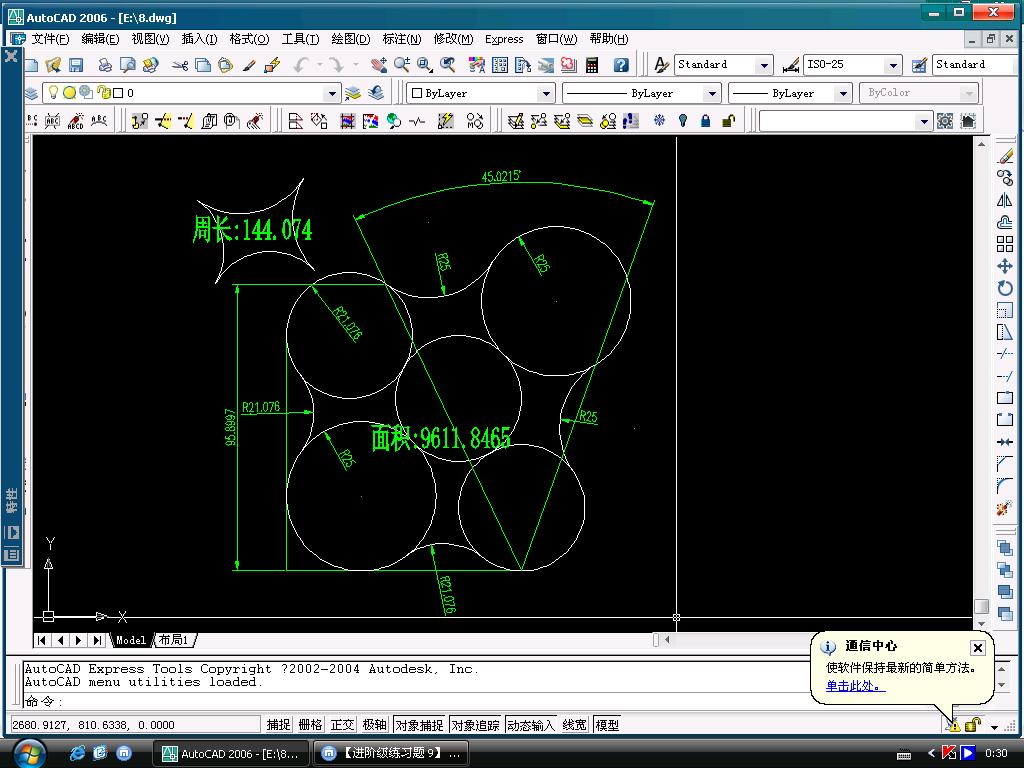This screenshot has width=1024, height=768.
Task: Open the Standard text style dropdown
Action: click(x=763, y=65)
